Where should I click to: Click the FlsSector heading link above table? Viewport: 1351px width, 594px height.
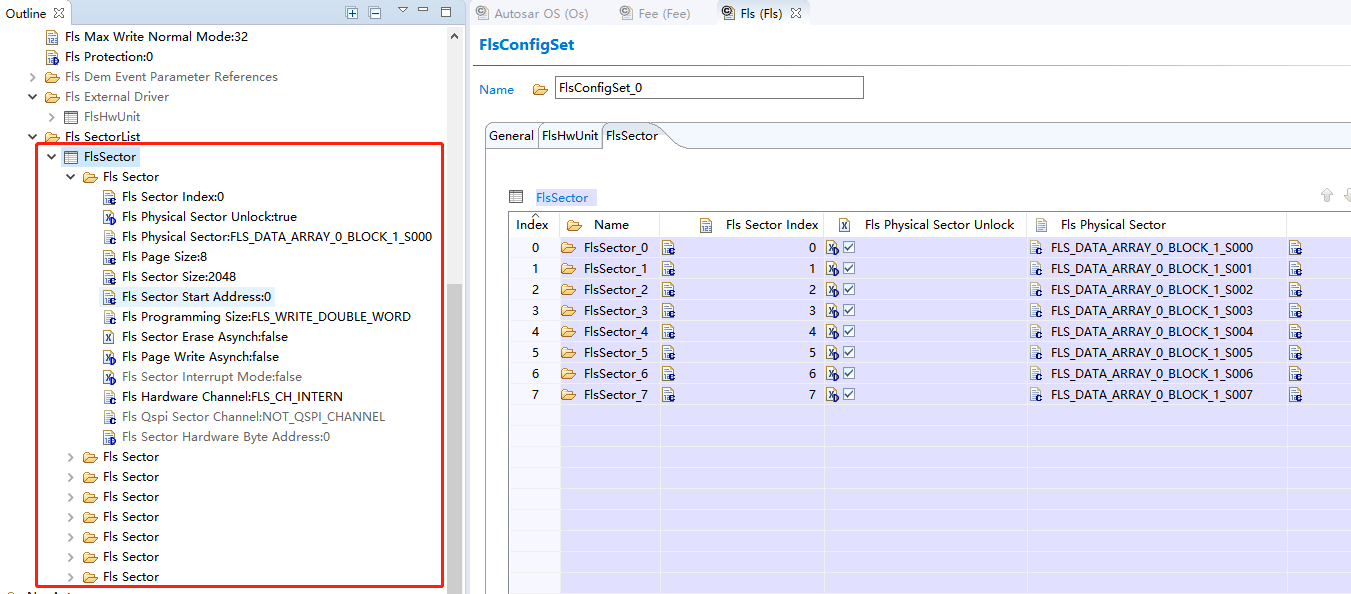562,197
